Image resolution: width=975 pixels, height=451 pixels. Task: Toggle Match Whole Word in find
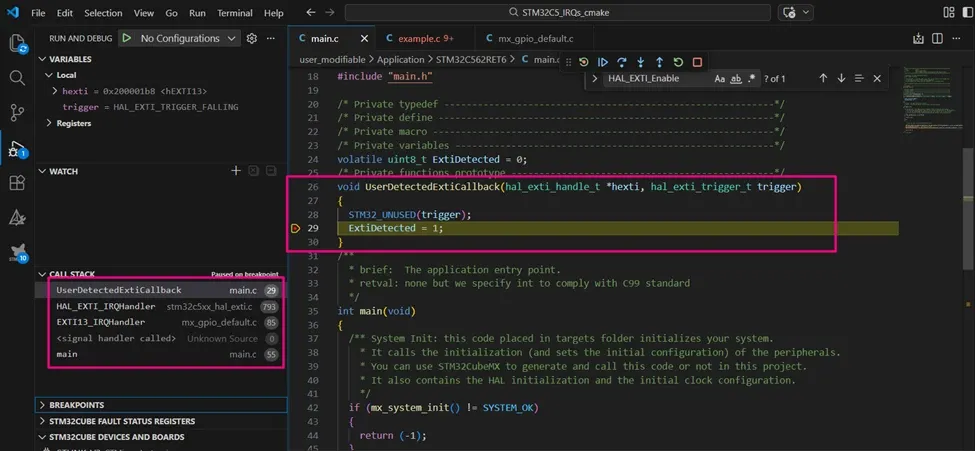coord(736,78)
